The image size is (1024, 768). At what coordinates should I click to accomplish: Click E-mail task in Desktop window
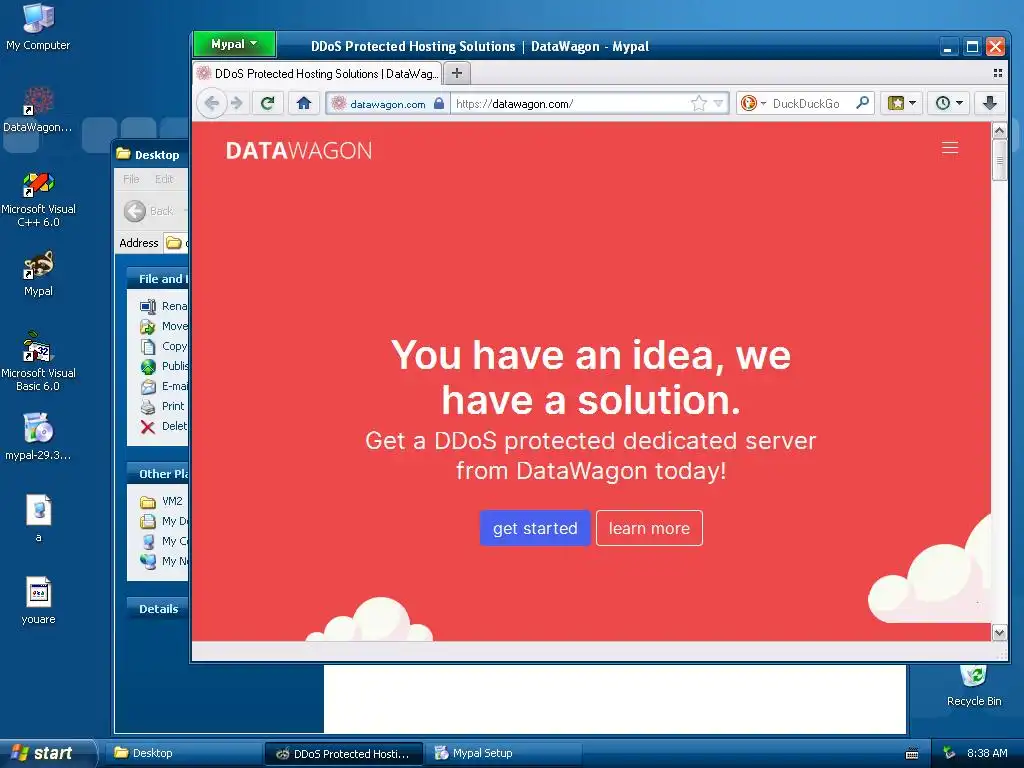(x=164, y=386)
